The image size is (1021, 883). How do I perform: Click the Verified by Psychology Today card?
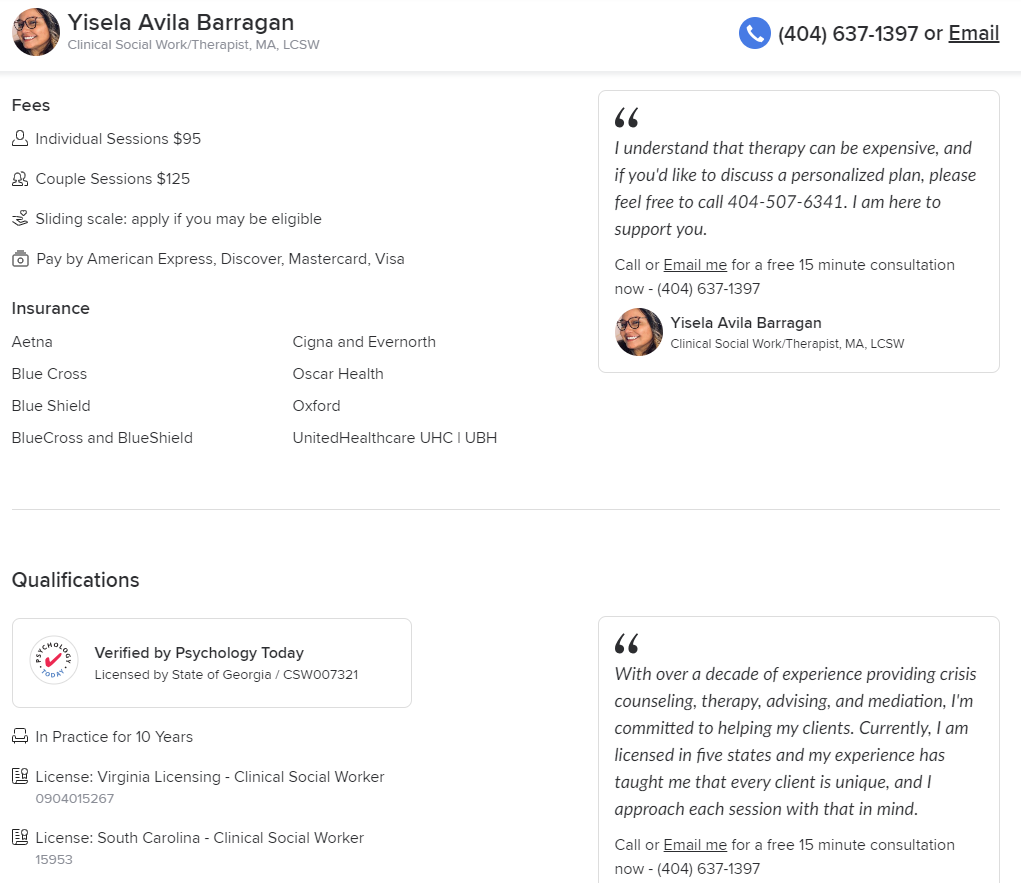212,663
